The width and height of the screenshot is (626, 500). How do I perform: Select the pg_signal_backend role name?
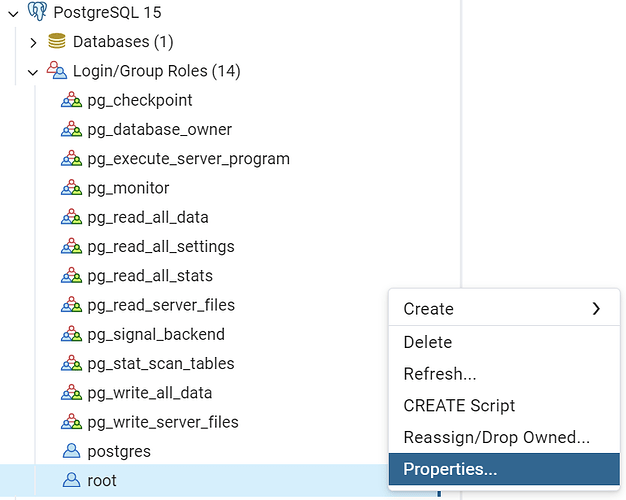pyautogui.click(x=156, y=335)
